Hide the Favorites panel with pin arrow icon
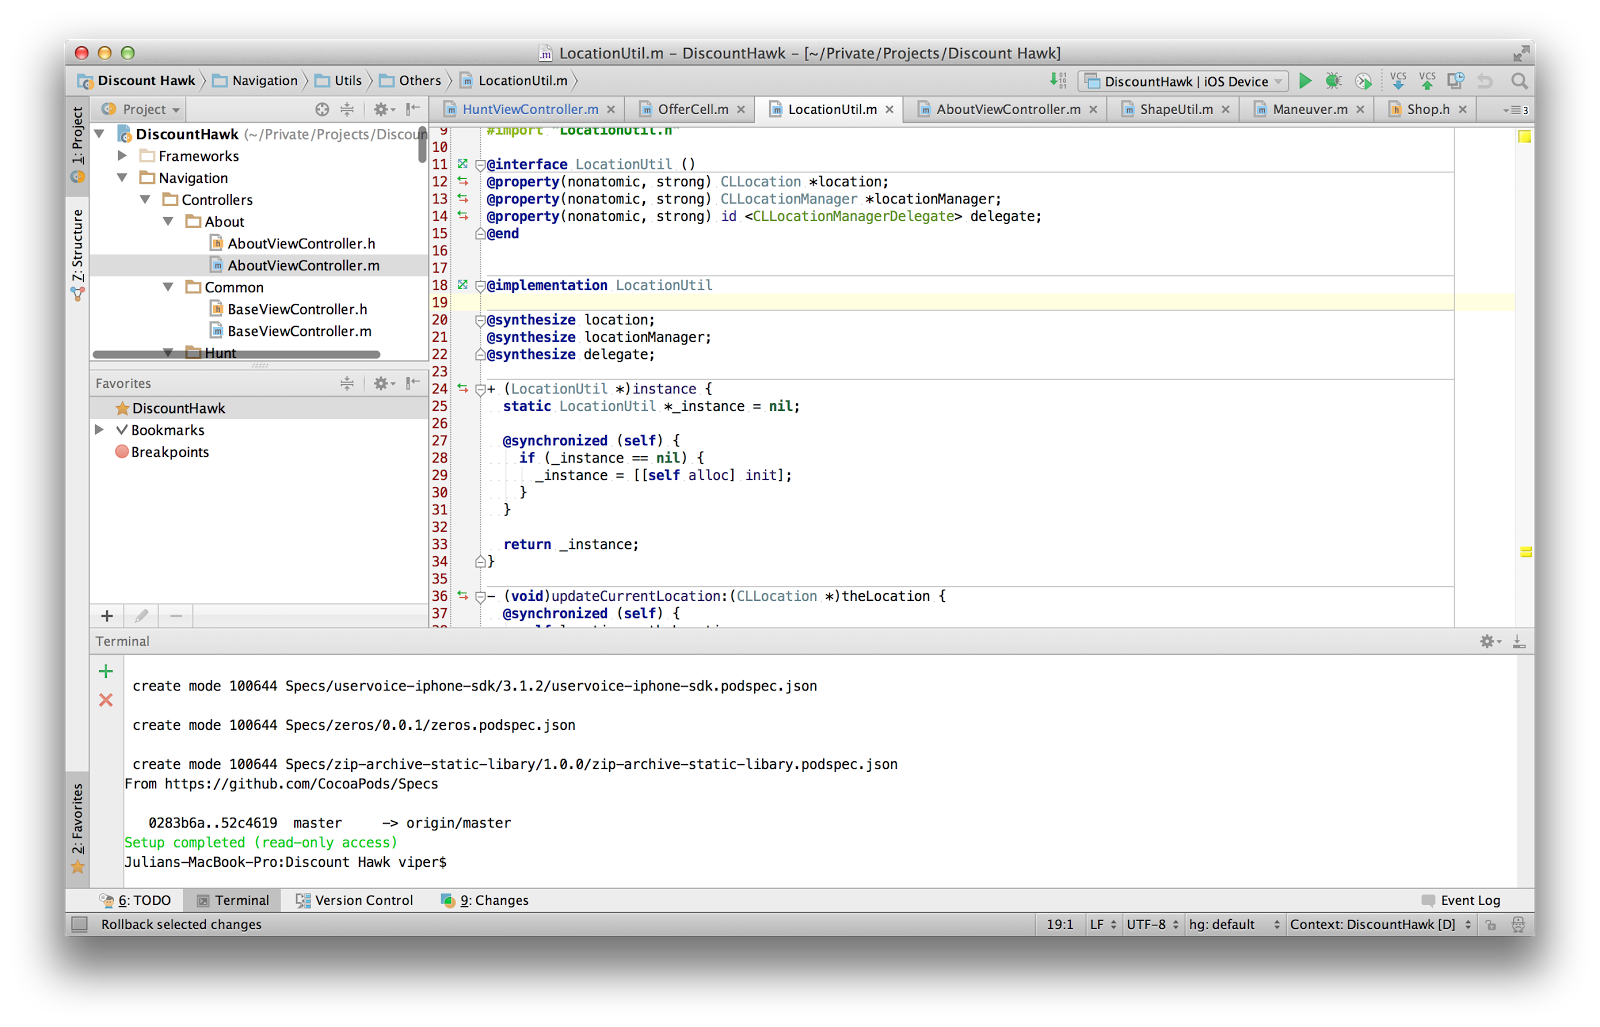 413,383
